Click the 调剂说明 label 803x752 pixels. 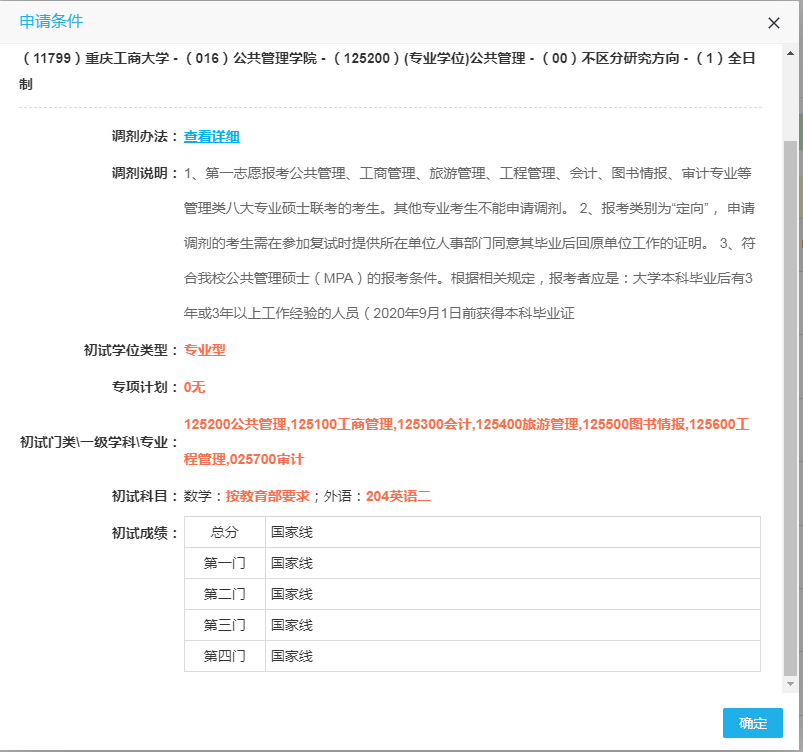click(x=145, y=174)
